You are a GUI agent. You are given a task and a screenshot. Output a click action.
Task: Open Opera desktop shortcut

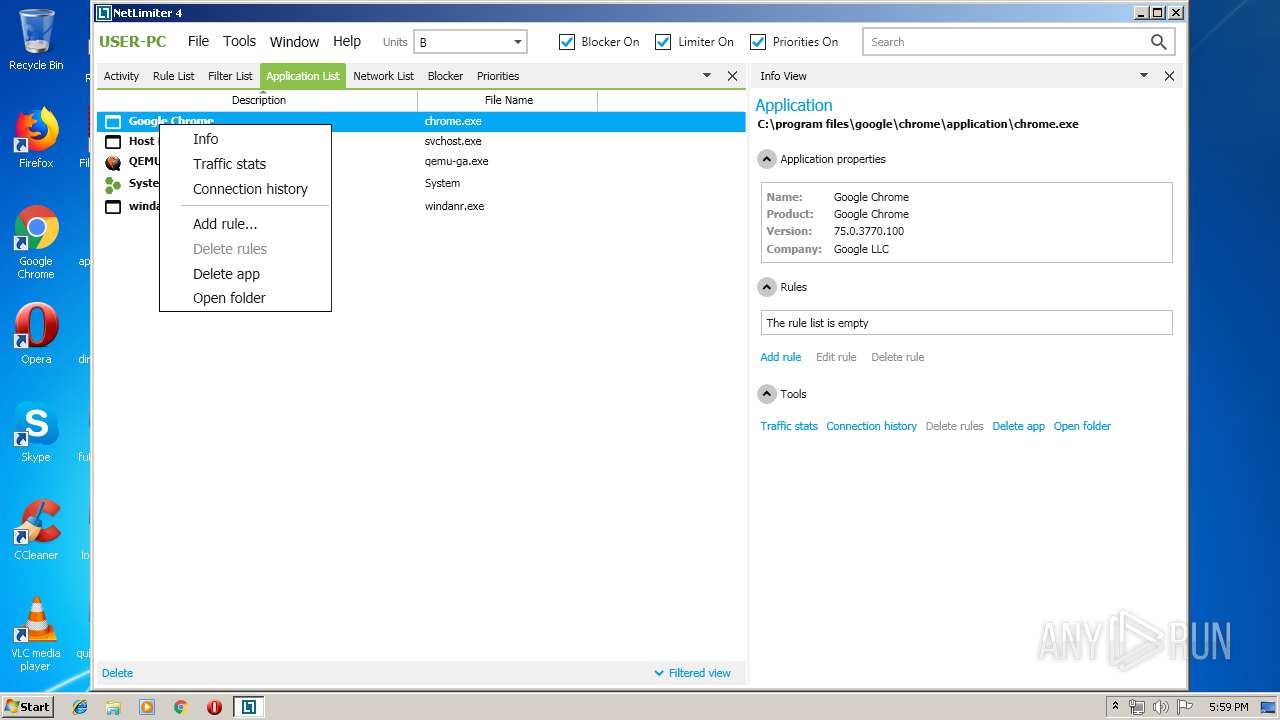click(x=36, y=333)
